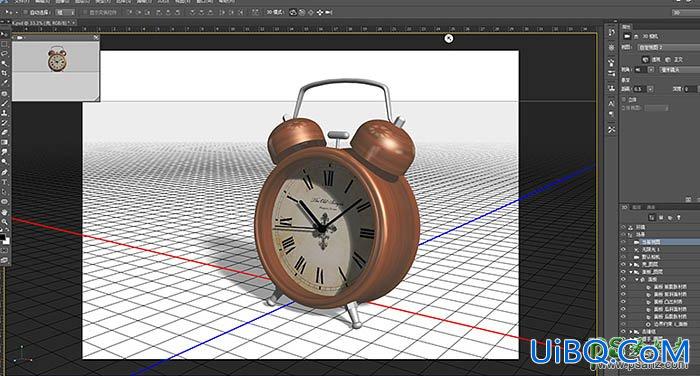
Task: Select the Quick Selection tool
Action: point(4,63)
